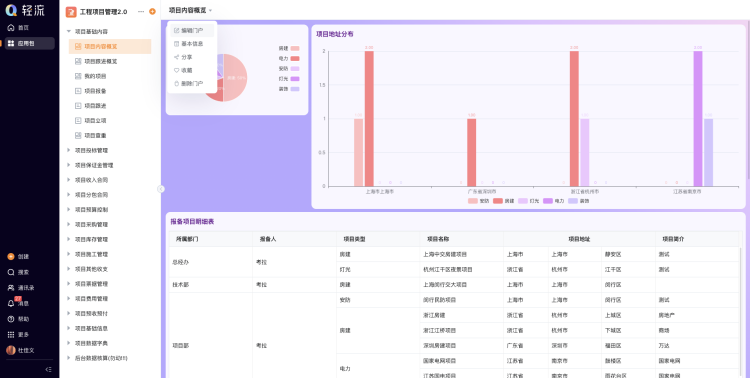
Task: Click the 项目数据字典 tree label
Action: (x=91, y=343)
